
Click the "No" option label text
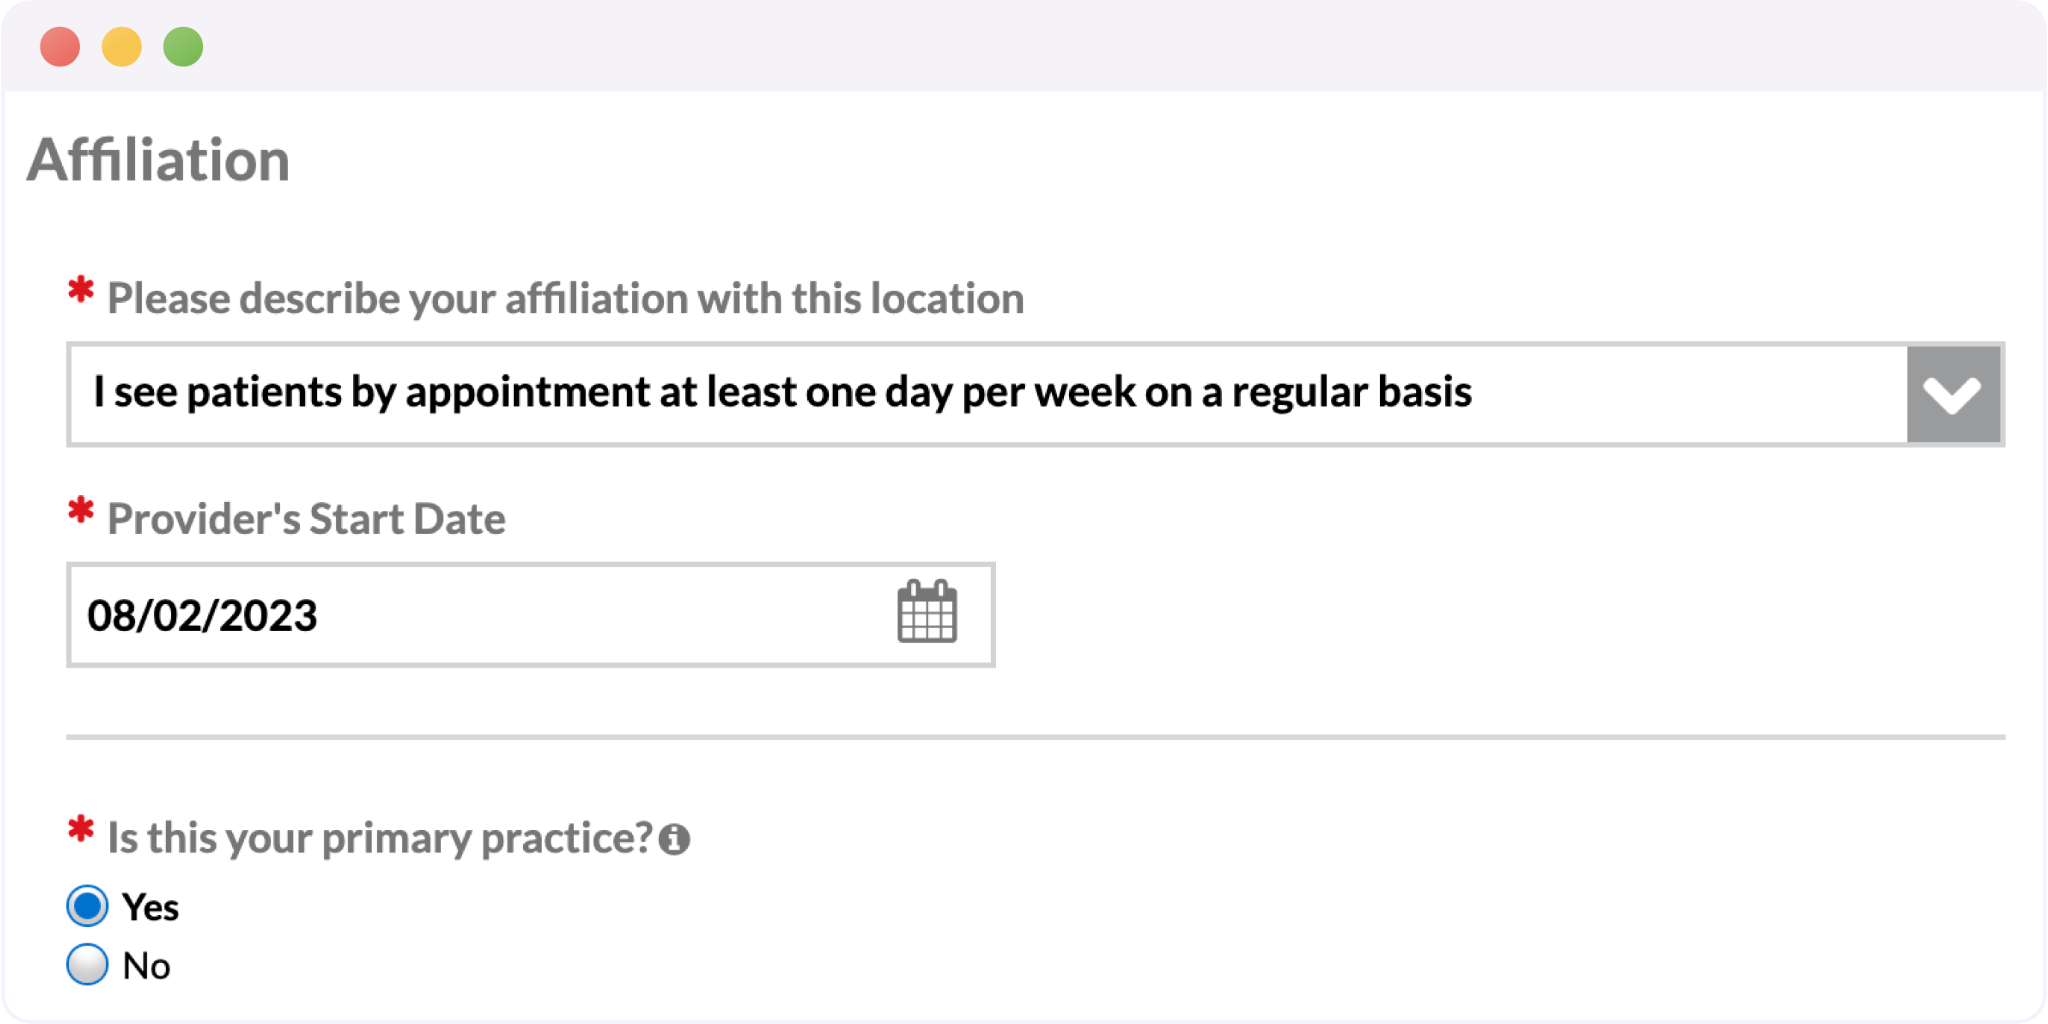[x=146, y=966]
